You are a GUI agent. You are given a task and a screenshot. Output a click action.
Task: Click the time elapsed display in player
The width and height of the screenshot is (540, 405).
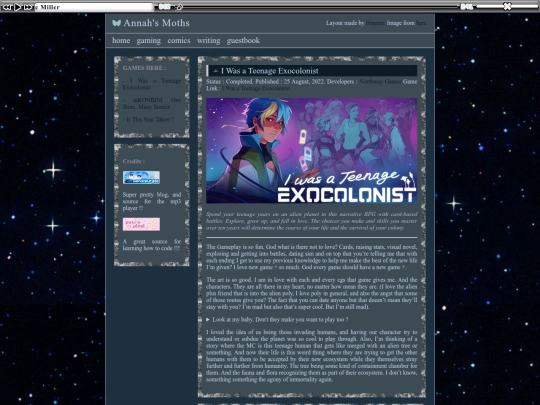[164, 7]
